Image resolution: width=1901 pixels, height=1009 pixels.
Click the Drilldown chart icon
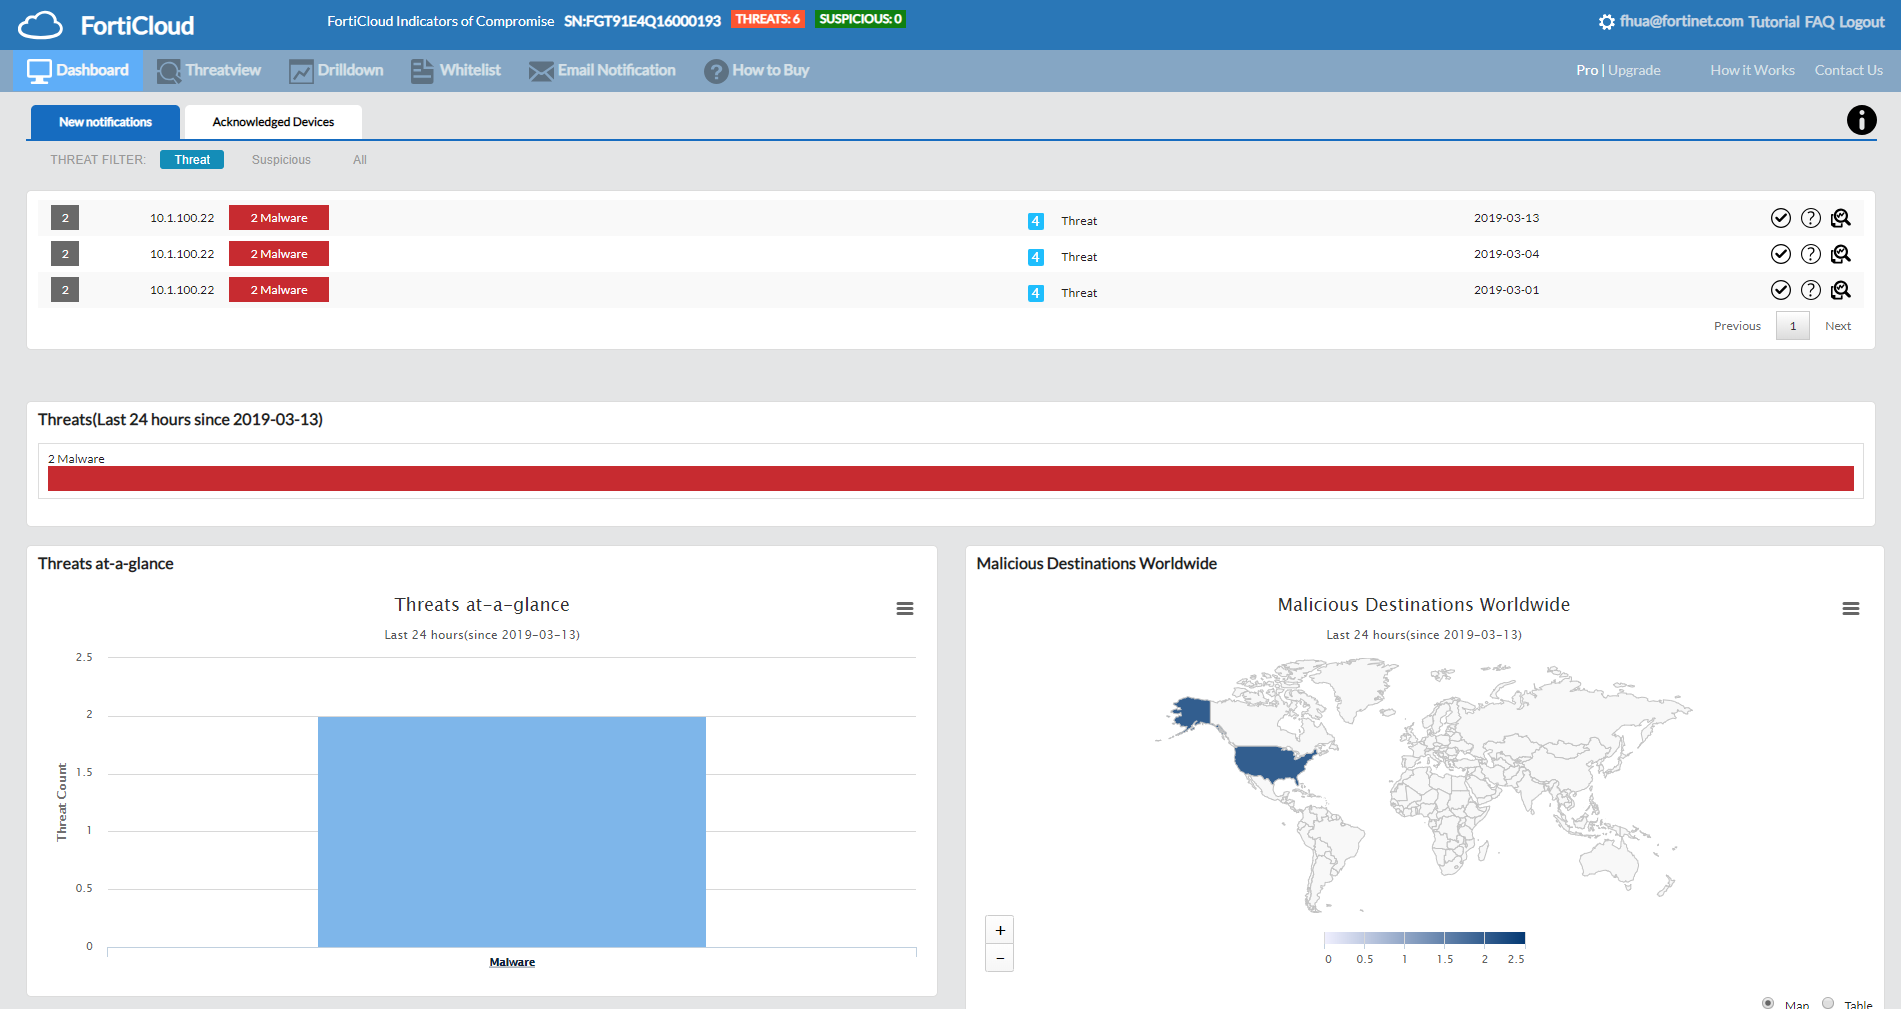point(301,71)
